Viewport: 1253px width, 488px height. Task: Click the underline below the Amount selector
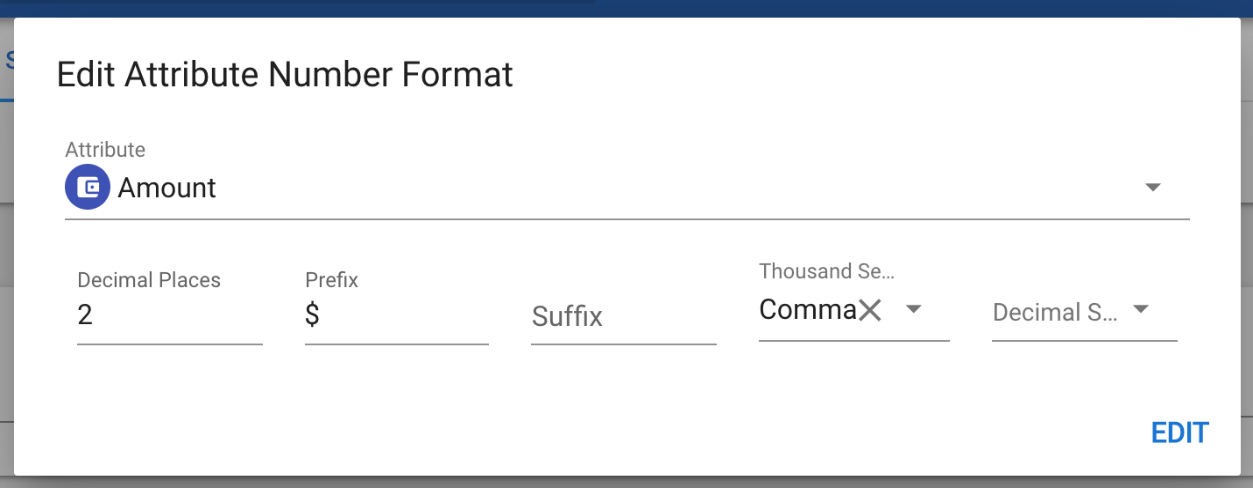[x=627, y=218]
